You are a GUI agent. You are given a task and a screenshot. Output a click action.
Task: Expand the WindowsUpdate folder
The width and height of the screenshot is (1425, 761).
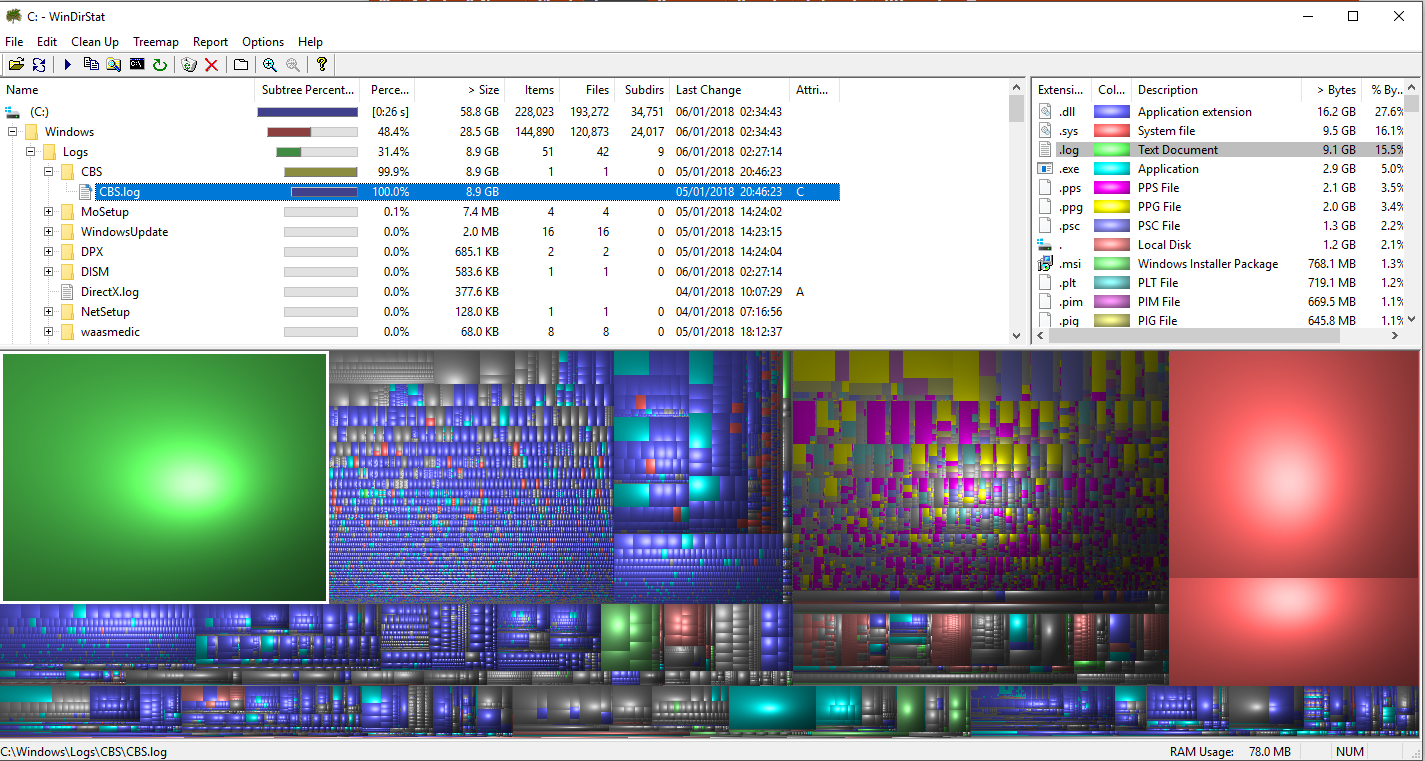point(49,232)
